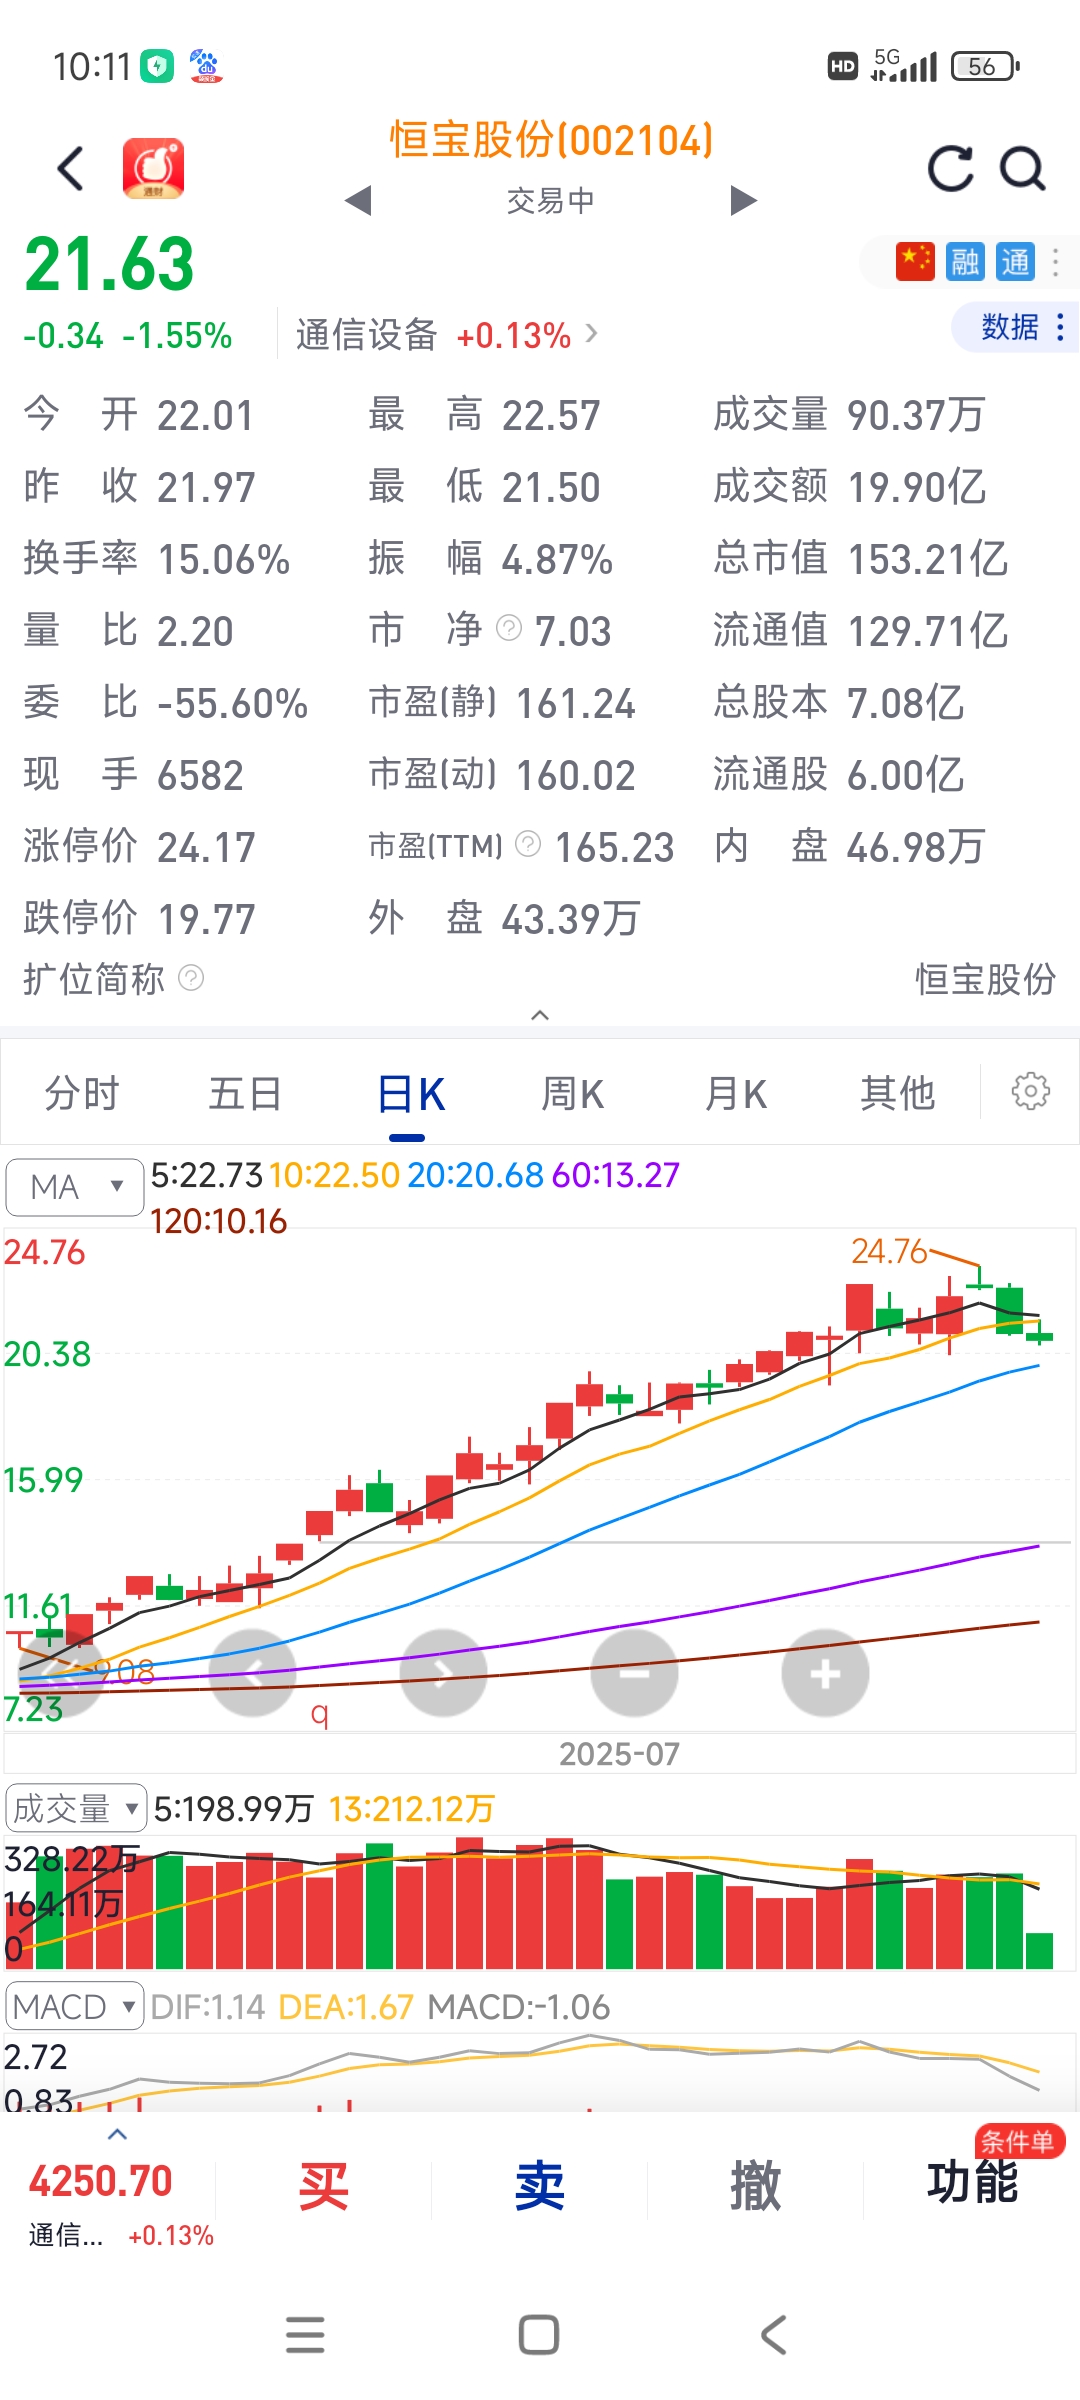Image resolution: width=1080 pixels, height=2400 pixels.
Task: Refresh the stock quote
Action: point(950,168)
